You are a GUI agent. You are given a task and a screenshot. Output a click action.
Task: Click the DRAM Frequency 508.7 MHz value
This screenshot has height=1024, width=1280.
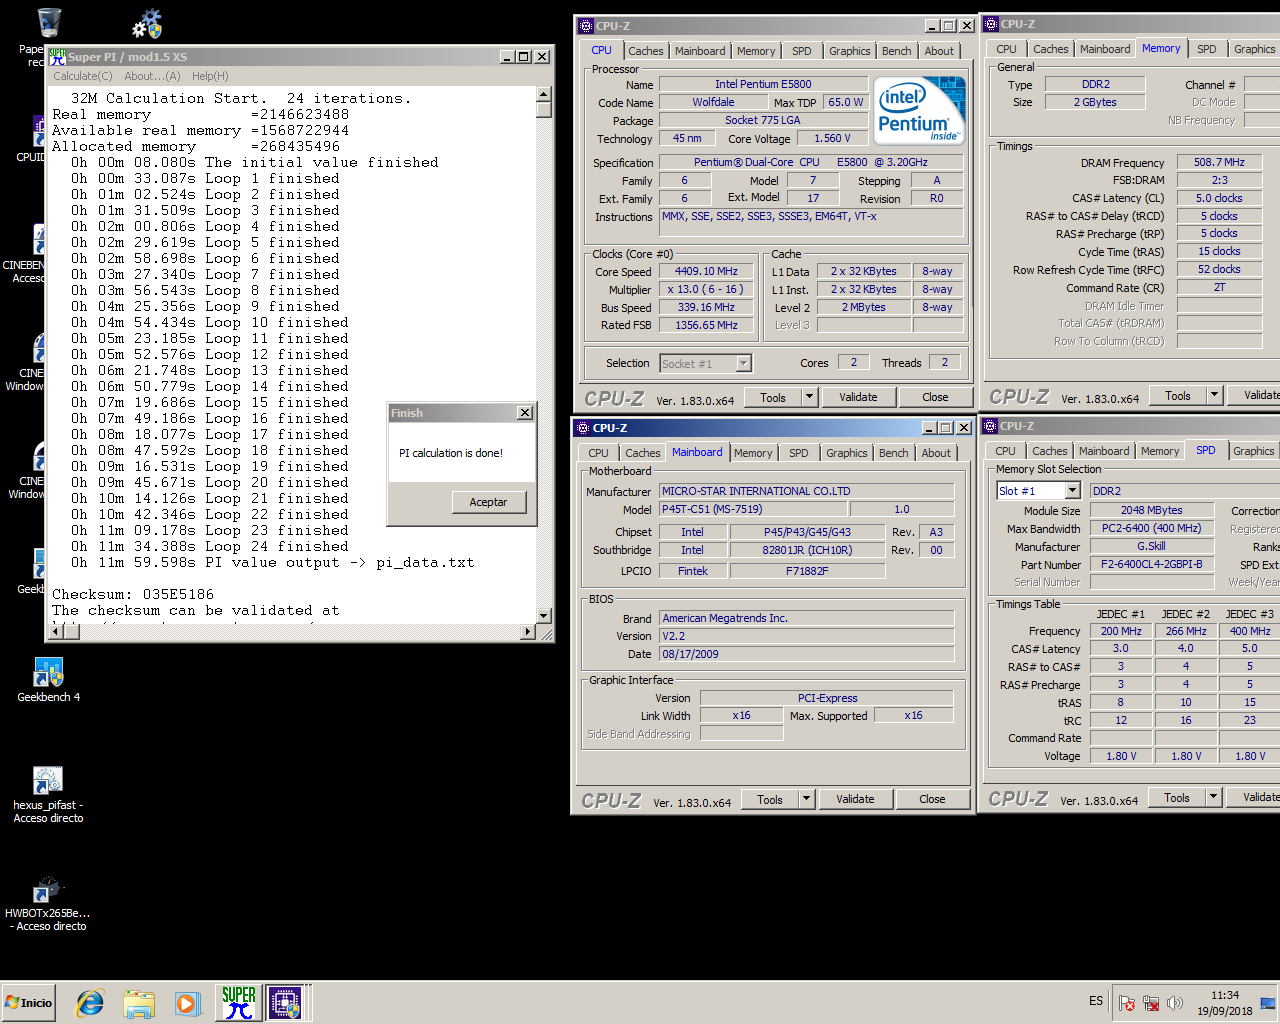(x=1220, y=161)
